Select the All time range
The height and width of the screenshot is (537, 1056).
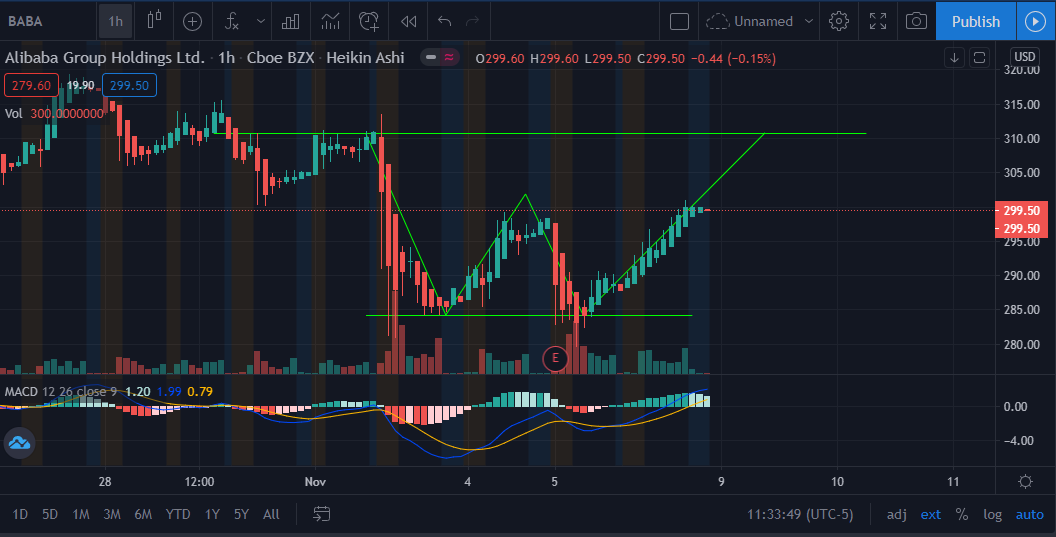tap(271, 514)
